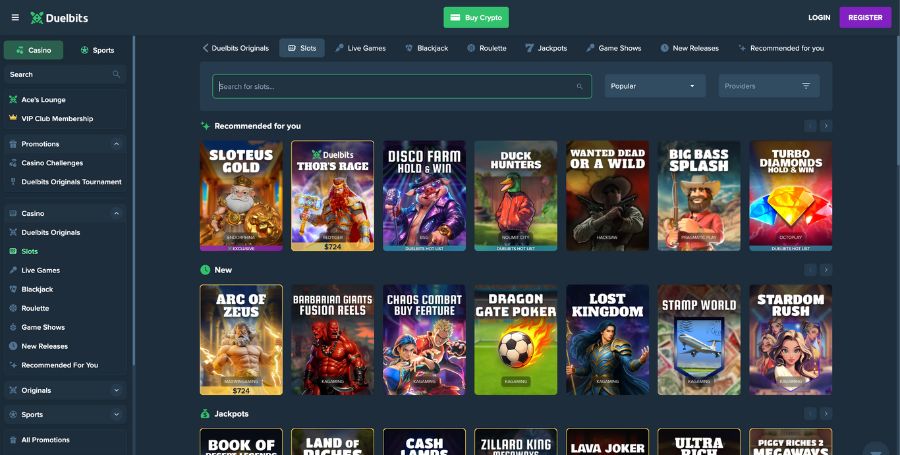The image size is (900, 455).
Task: Expand the Sports sidebar section
Action: pyautogui.click(x=117, y=414)
